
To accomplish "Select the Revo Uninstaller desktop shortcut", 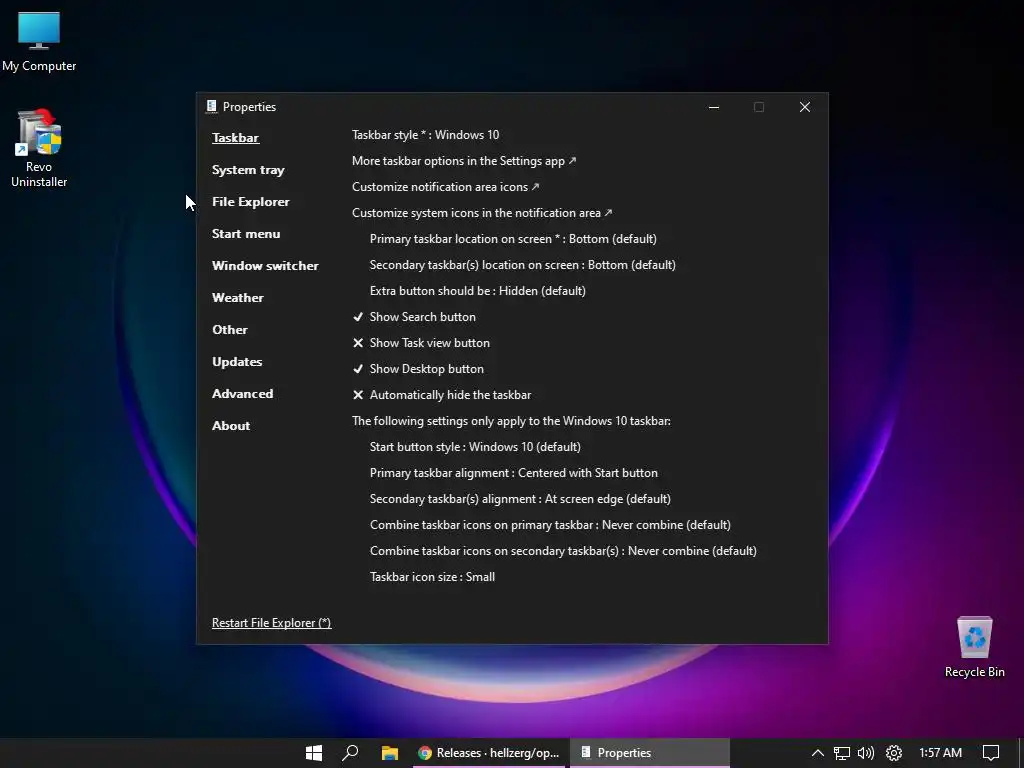I will (39, 148).
